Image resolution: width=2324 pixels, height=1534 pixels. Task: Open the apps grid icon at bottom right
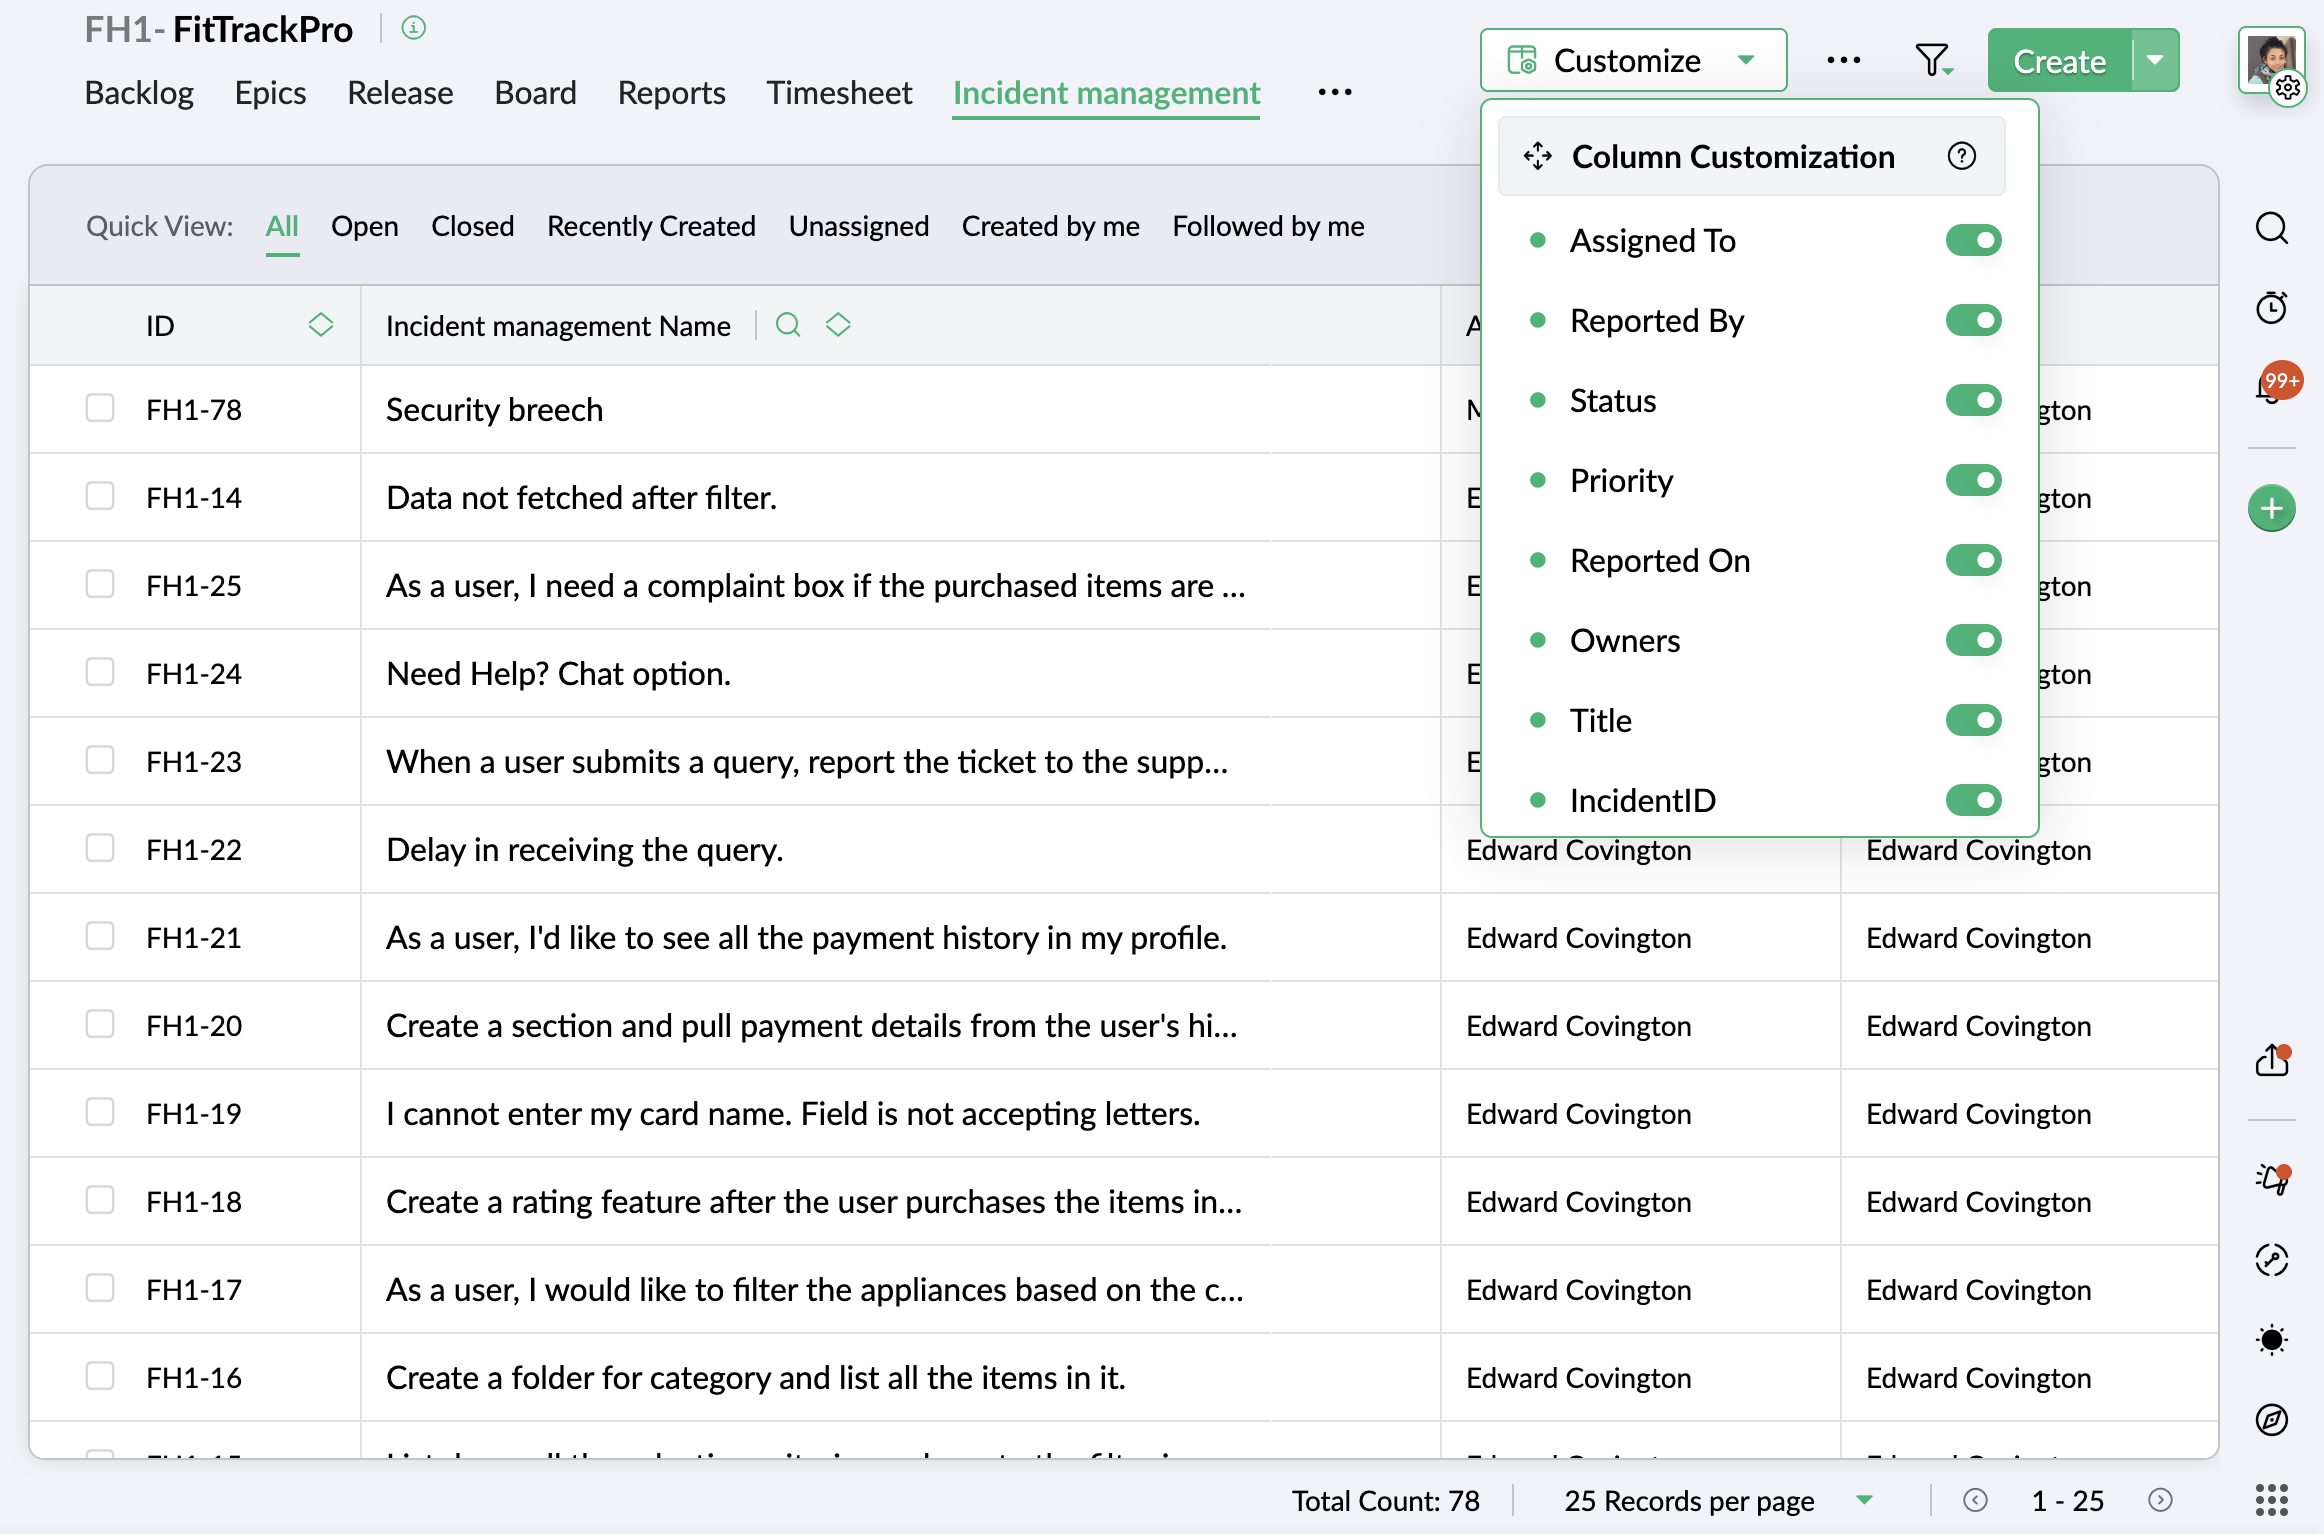[x=2271, y=1500]
